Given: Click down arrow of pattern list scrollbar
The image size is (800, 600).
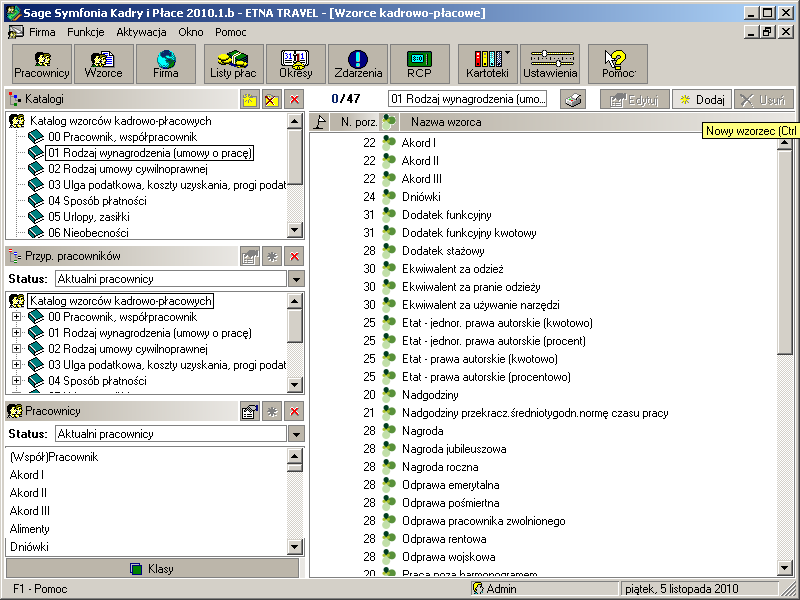Looking at the screenshot, I should [785, 567].
